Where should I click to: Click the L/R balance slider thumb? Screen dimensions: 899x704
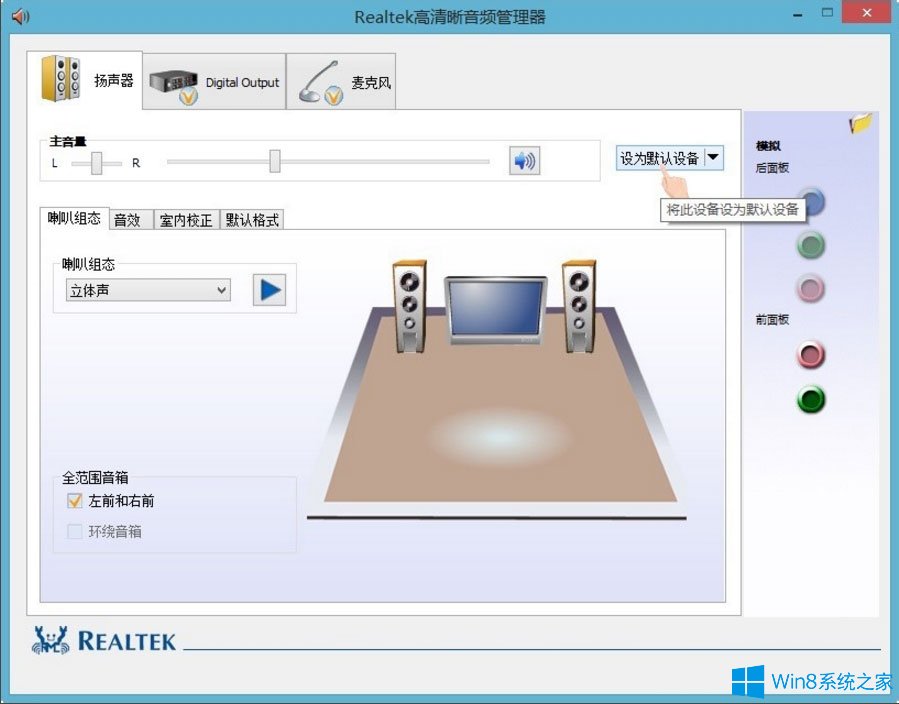(x=97, y=163)
